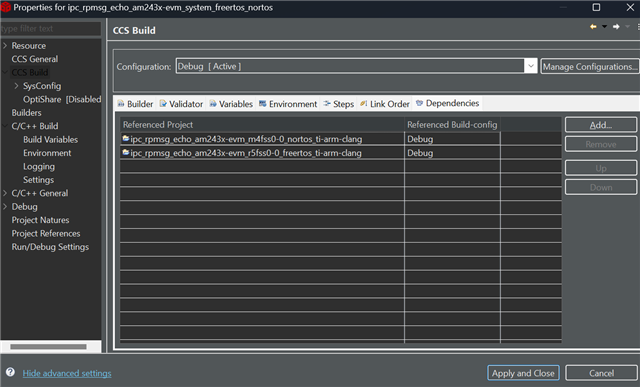Switch to the Builder tab

(x=135, y=104)
